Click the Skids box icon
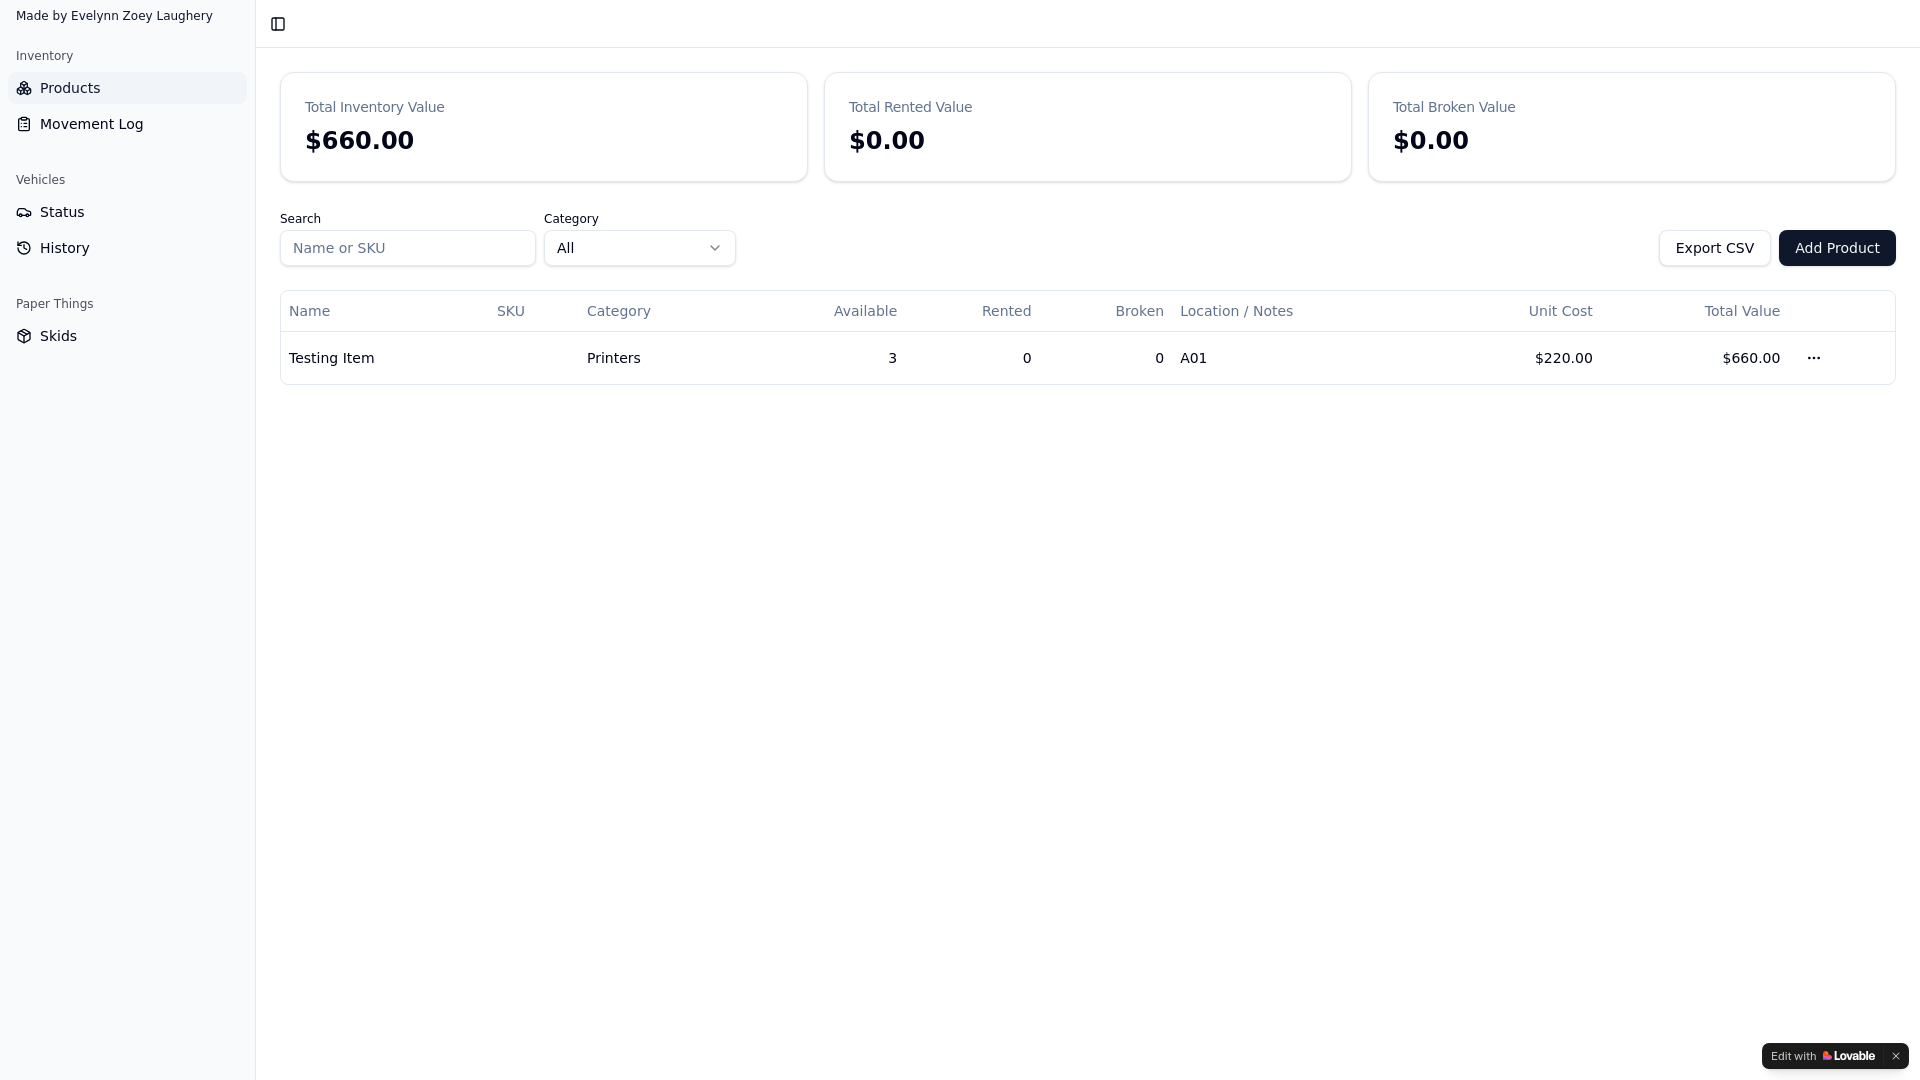 pyautogui.click(x=24, y=336)
